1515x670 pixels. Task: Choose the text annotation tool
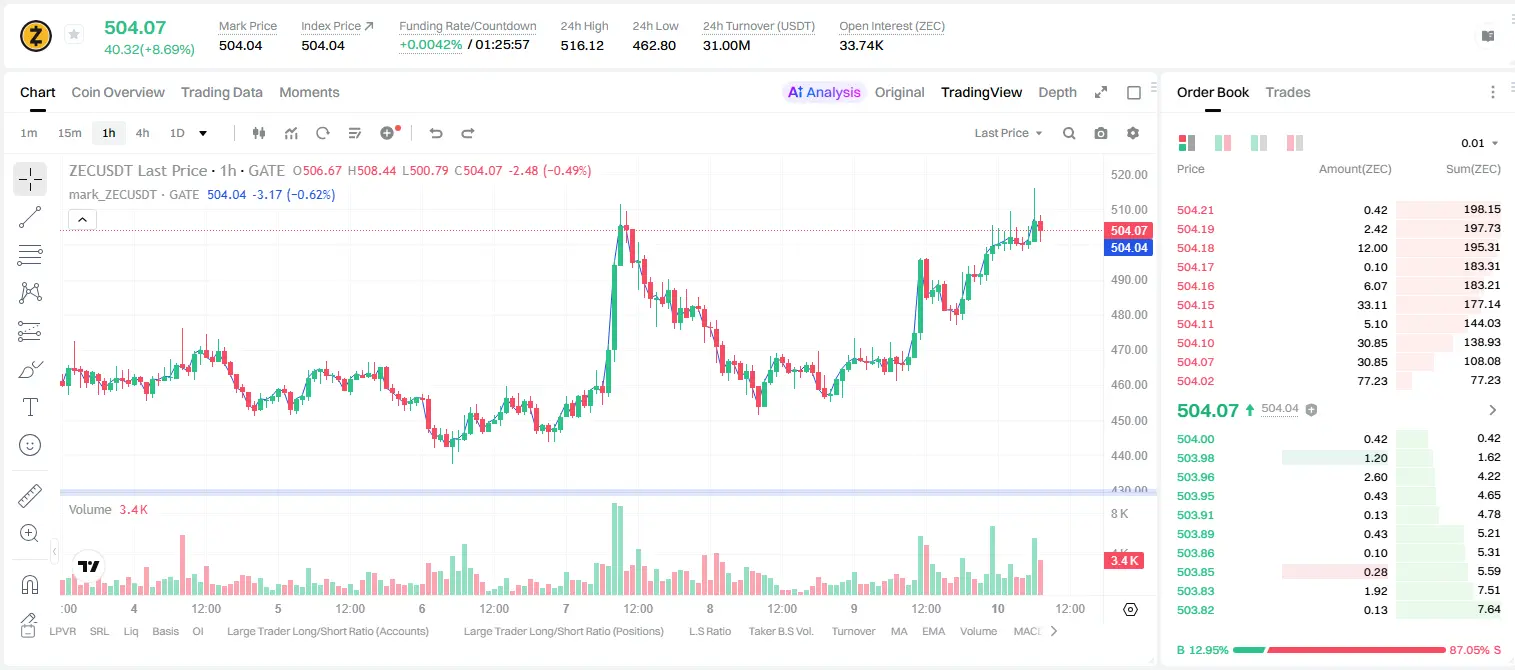(x=30, y=407)
